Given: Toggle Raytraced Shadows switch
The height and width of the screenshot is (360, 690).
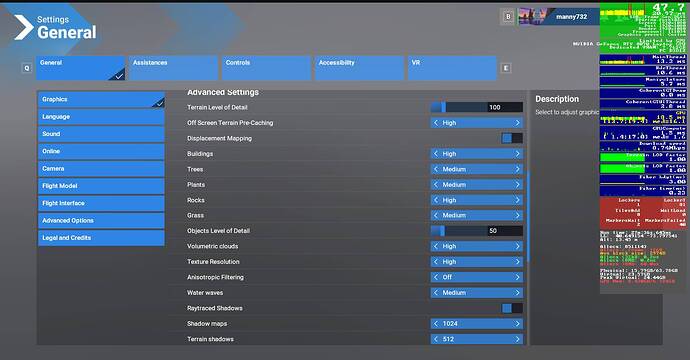Looking at the screenshot, I should 512,308.
